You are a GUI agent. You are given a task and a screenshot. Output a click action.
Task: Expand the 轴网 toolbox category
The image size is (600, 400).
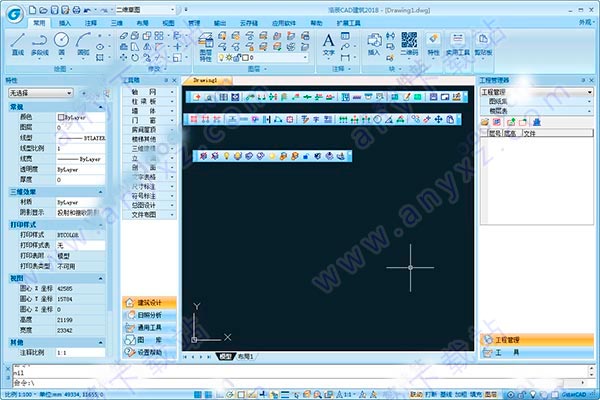click(149, 92)
